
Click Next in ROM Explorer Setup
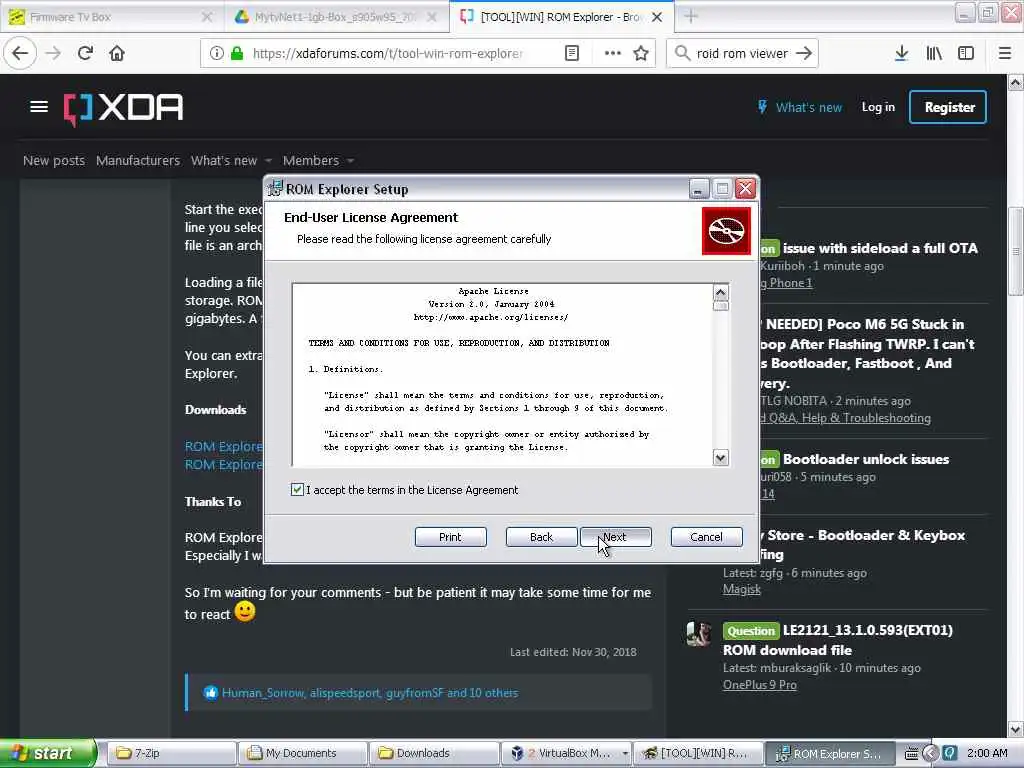tap(616, 537)
